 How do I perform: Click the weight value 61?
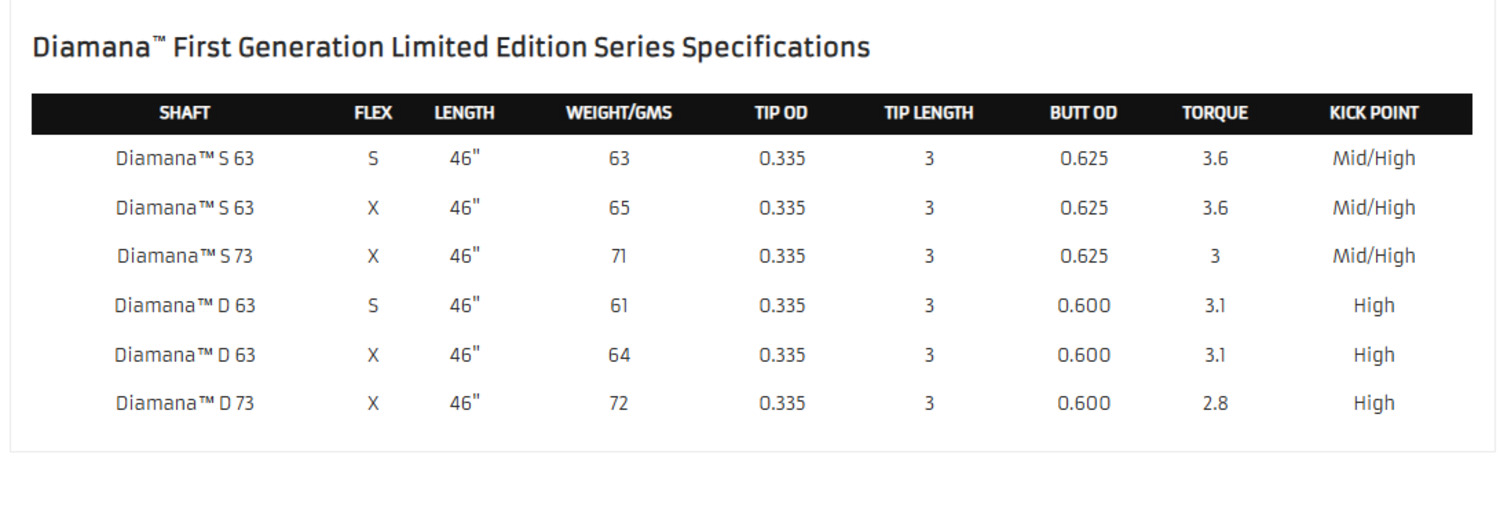pyautogui.click(x=619, y=305)
